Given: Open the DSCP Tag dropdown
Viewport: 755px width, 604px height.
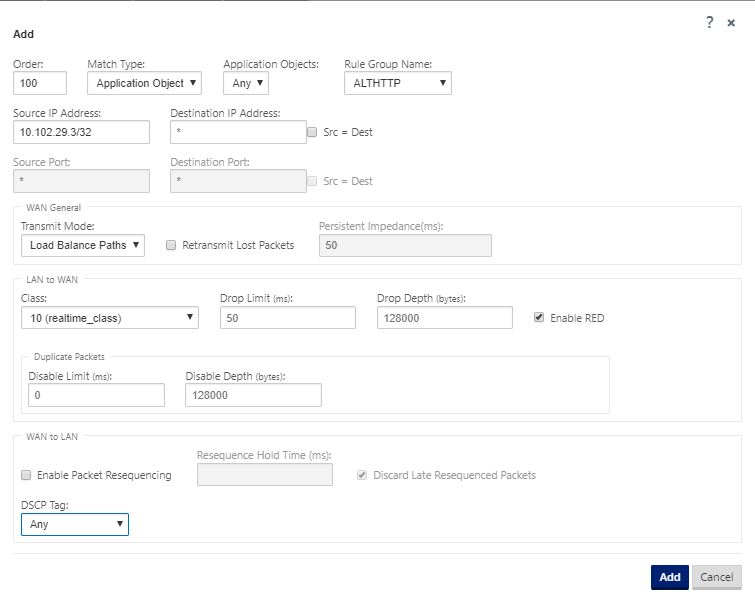Looking at the screenshot, I should tap(75, 524).
